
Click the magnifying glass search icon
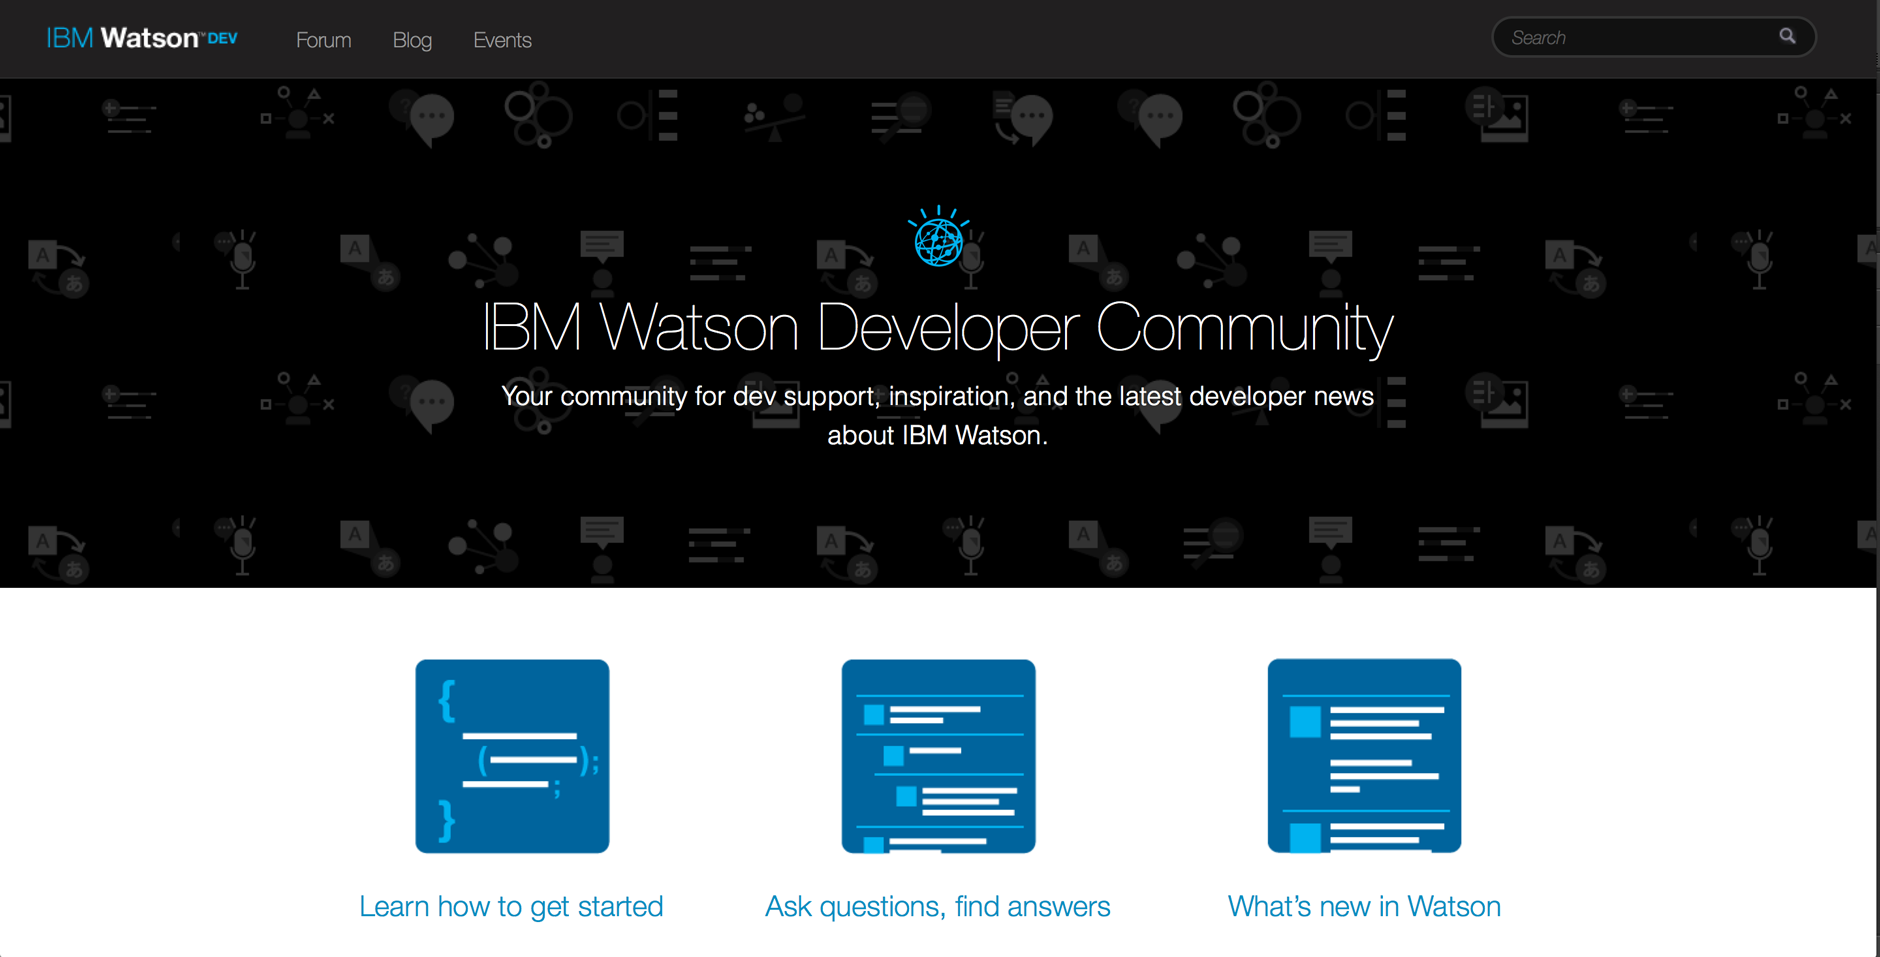[1787, 36]
